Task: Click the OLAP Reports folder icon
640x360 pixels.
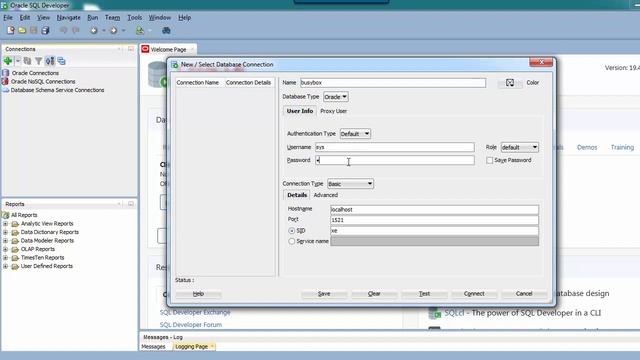Action: tap(15, 249)
